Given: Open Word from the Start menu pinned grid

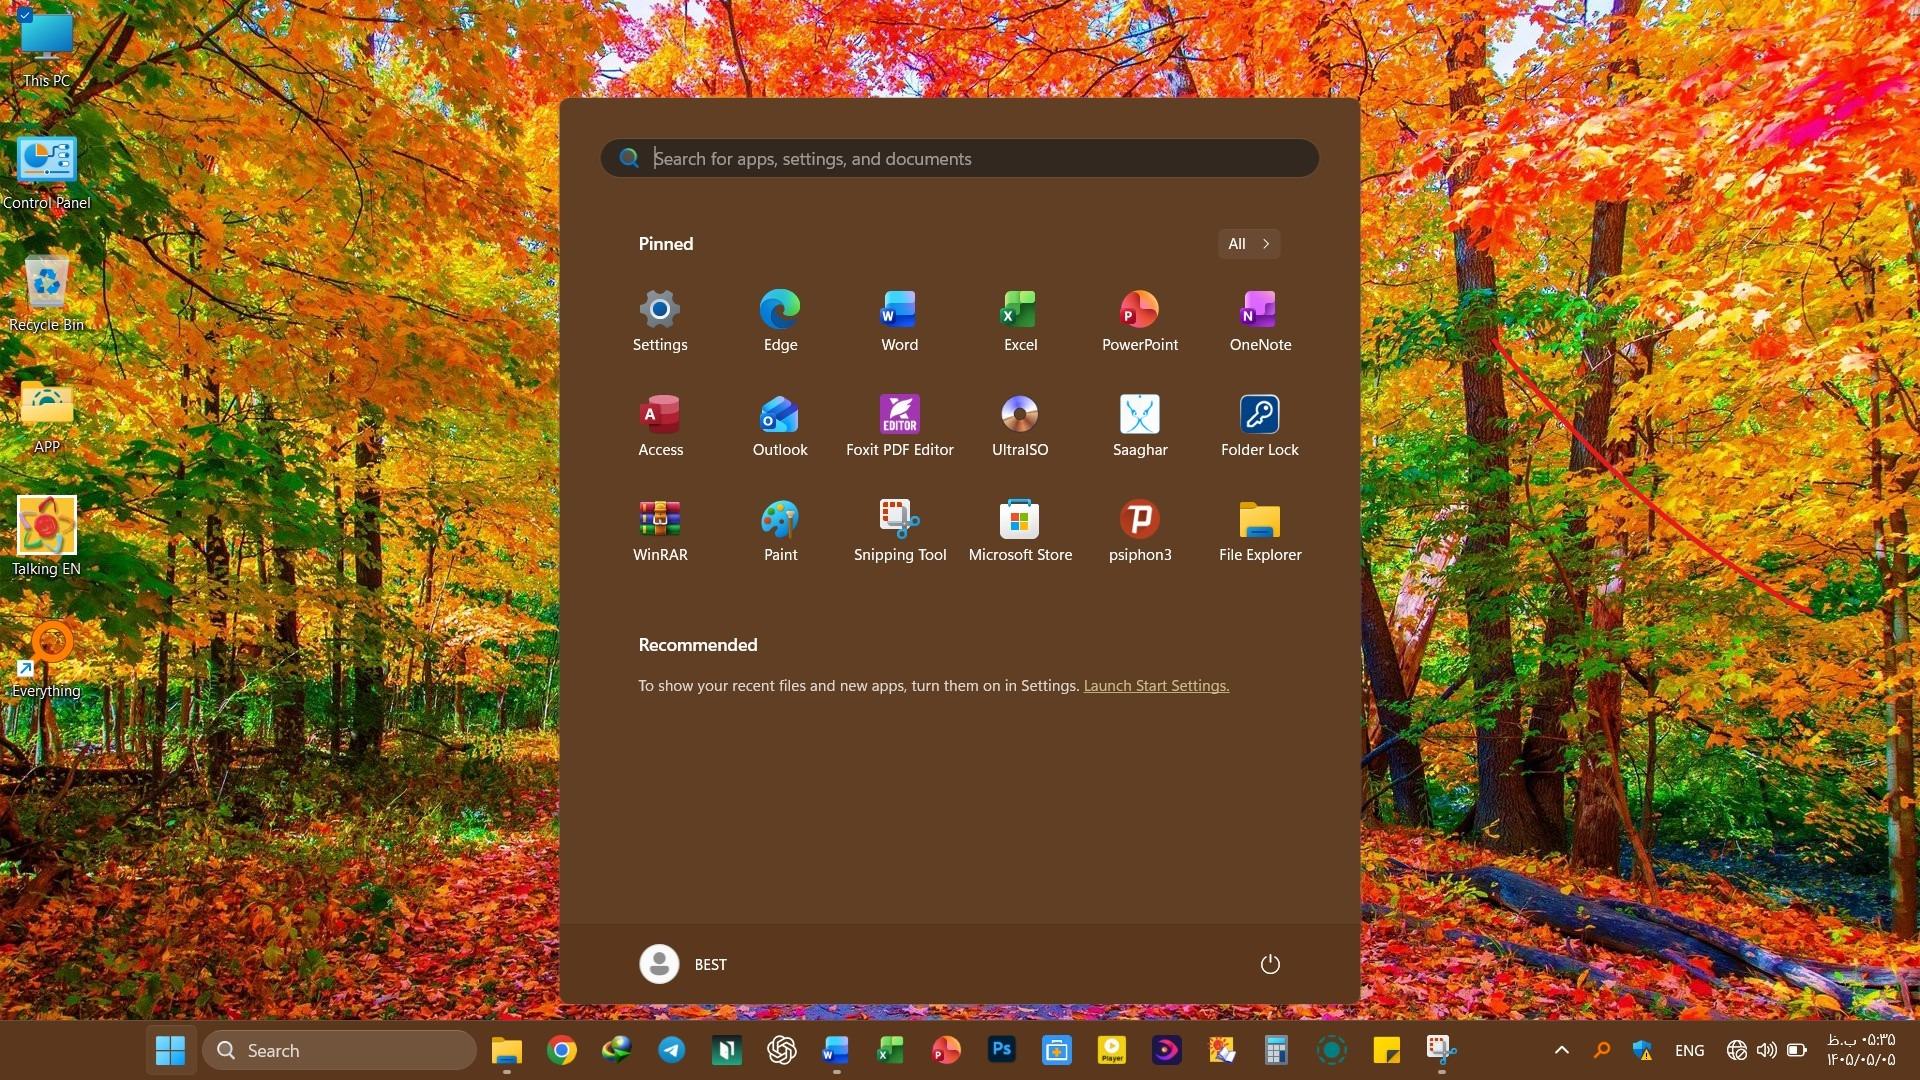Looking at the screenshot, I should (x=900, y=321).
